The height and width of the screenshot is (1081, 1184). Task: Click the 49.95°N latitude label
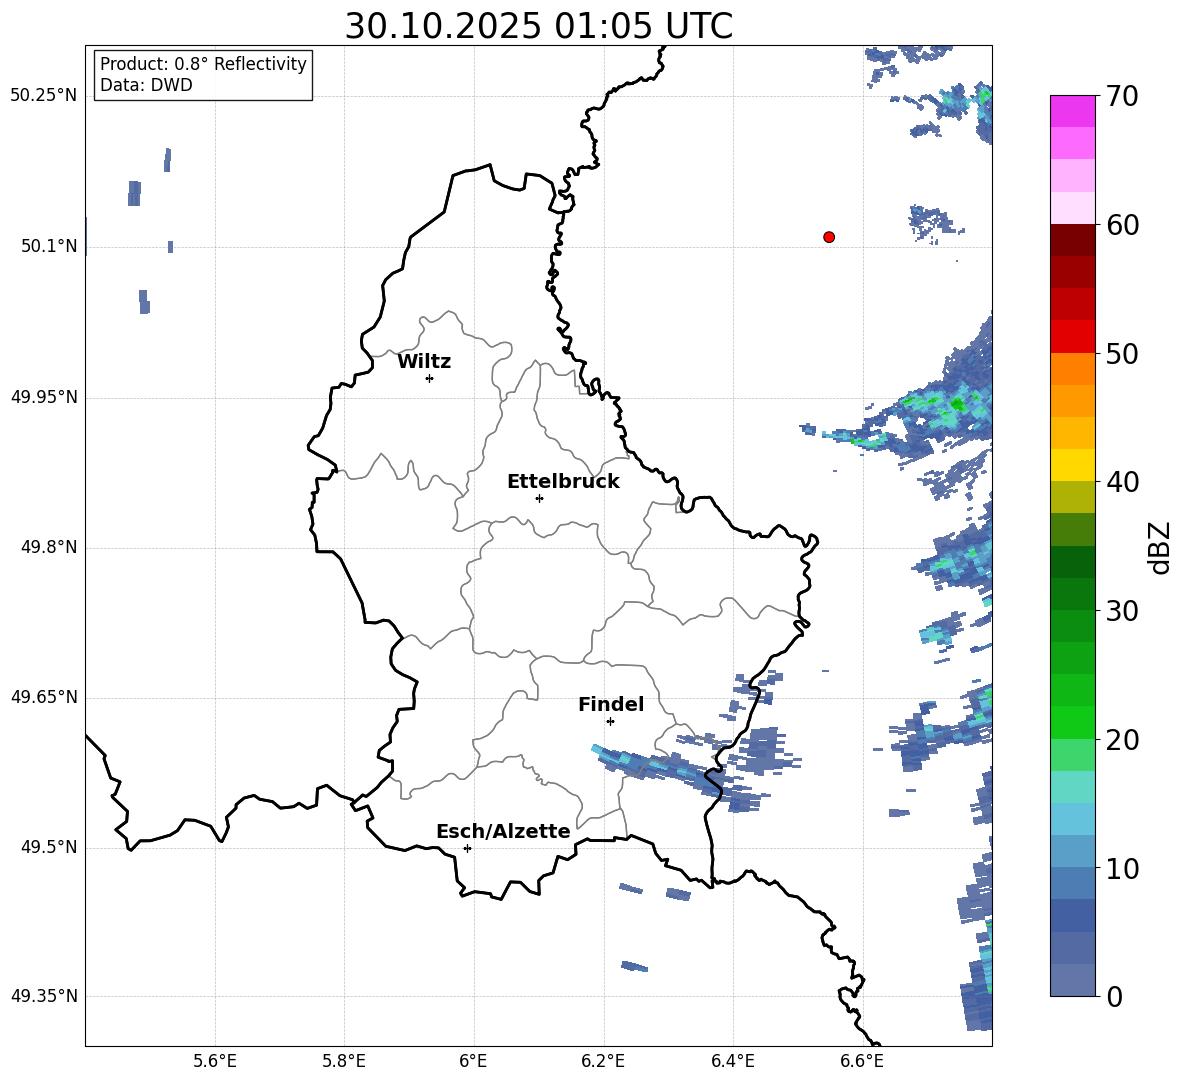tap(44, 397)
